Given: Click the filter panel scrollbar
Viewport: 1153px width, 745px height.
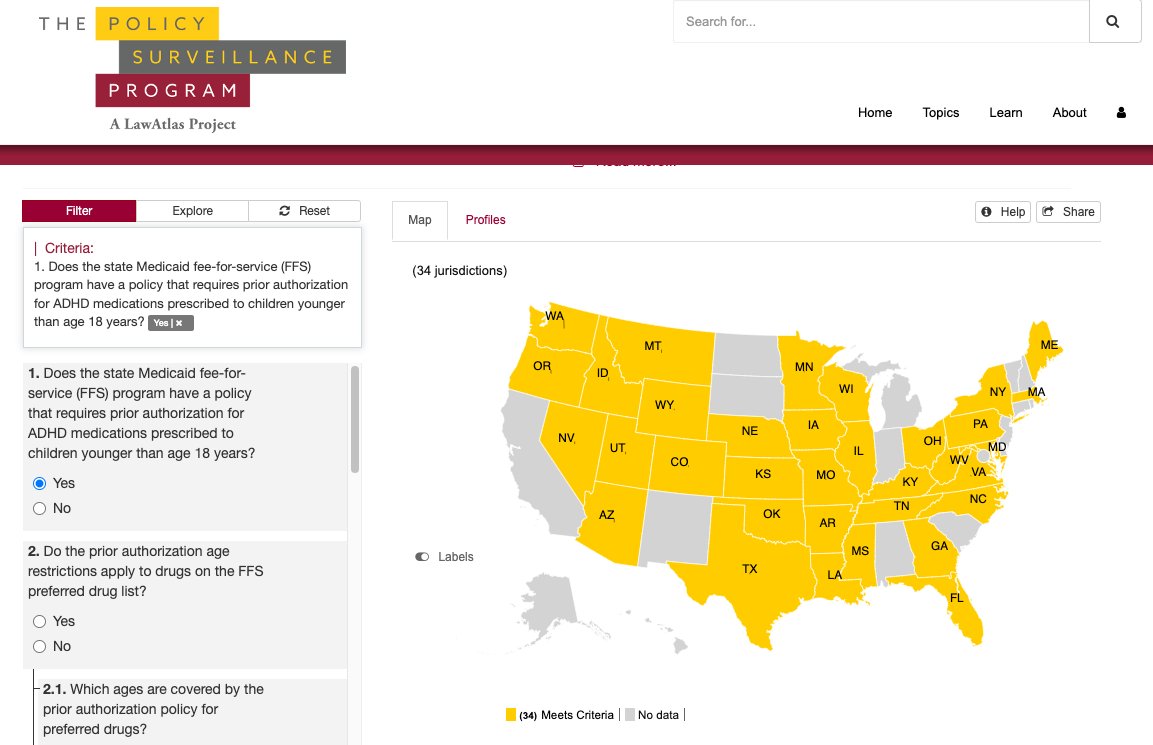Looking at the screenshot, I should tap(355, 419).
